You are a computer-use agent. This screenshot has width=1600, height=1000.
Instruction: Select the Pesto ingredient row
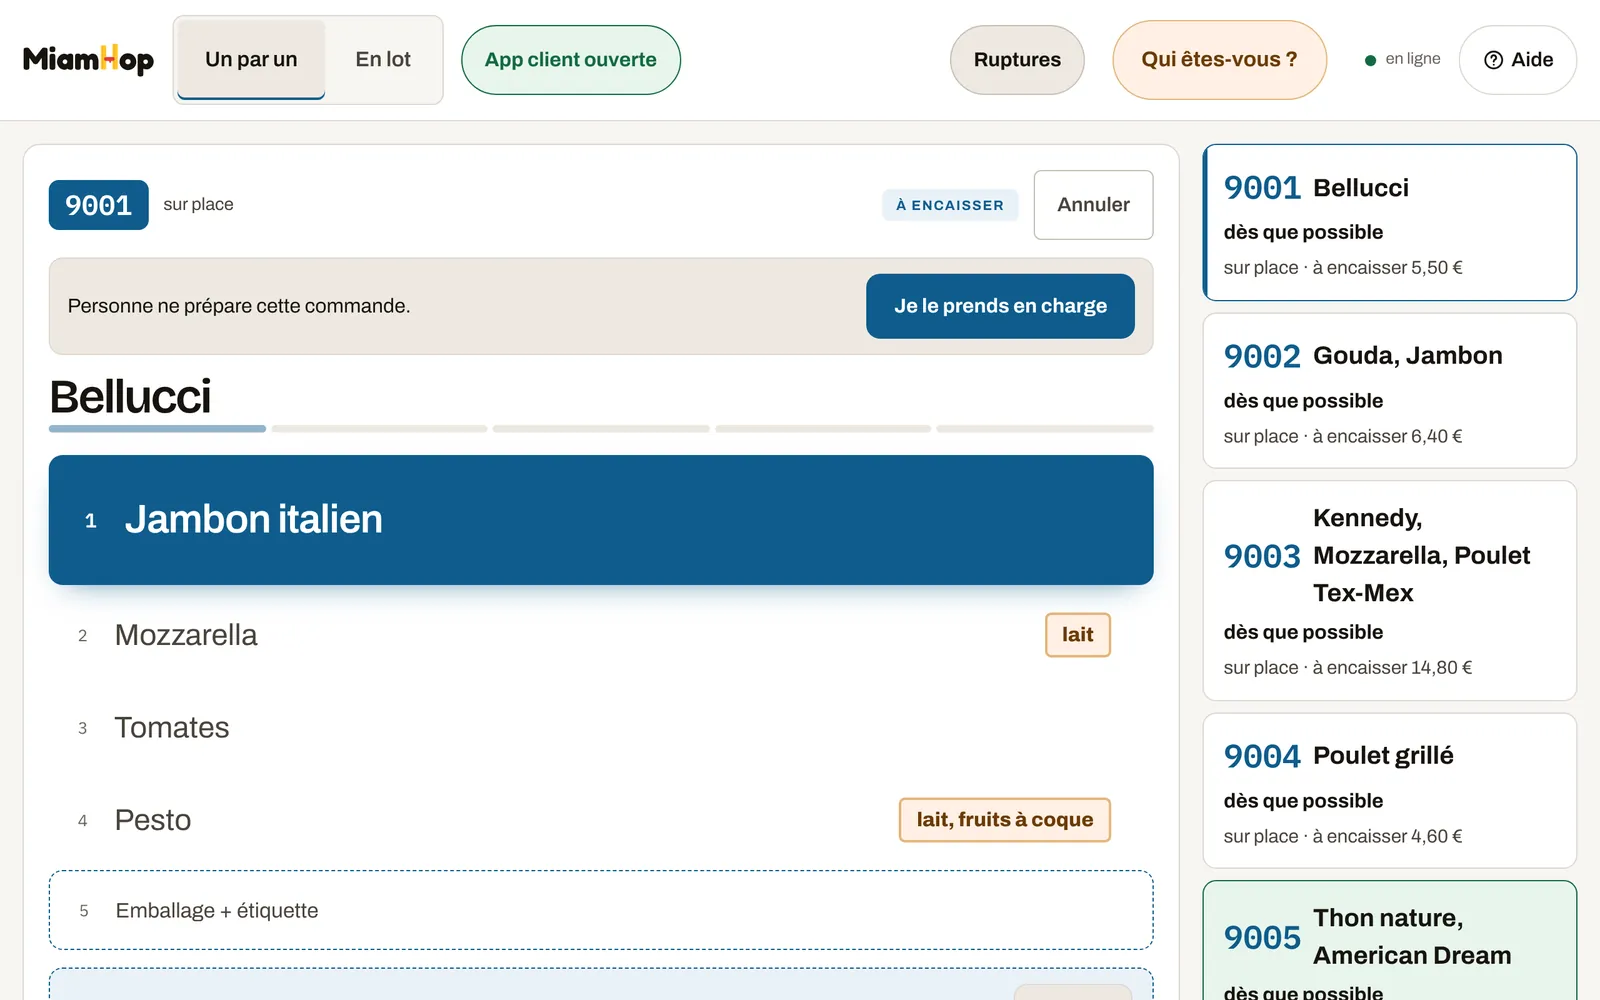(601, 820)
